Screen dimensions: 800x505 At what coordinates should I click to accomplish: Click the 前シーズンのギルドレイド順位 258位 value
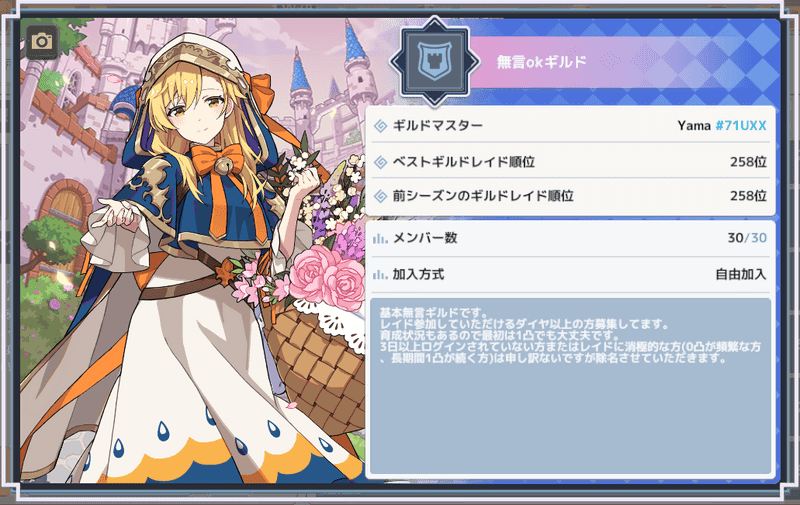pyautogui.click(x=748, y=196)
